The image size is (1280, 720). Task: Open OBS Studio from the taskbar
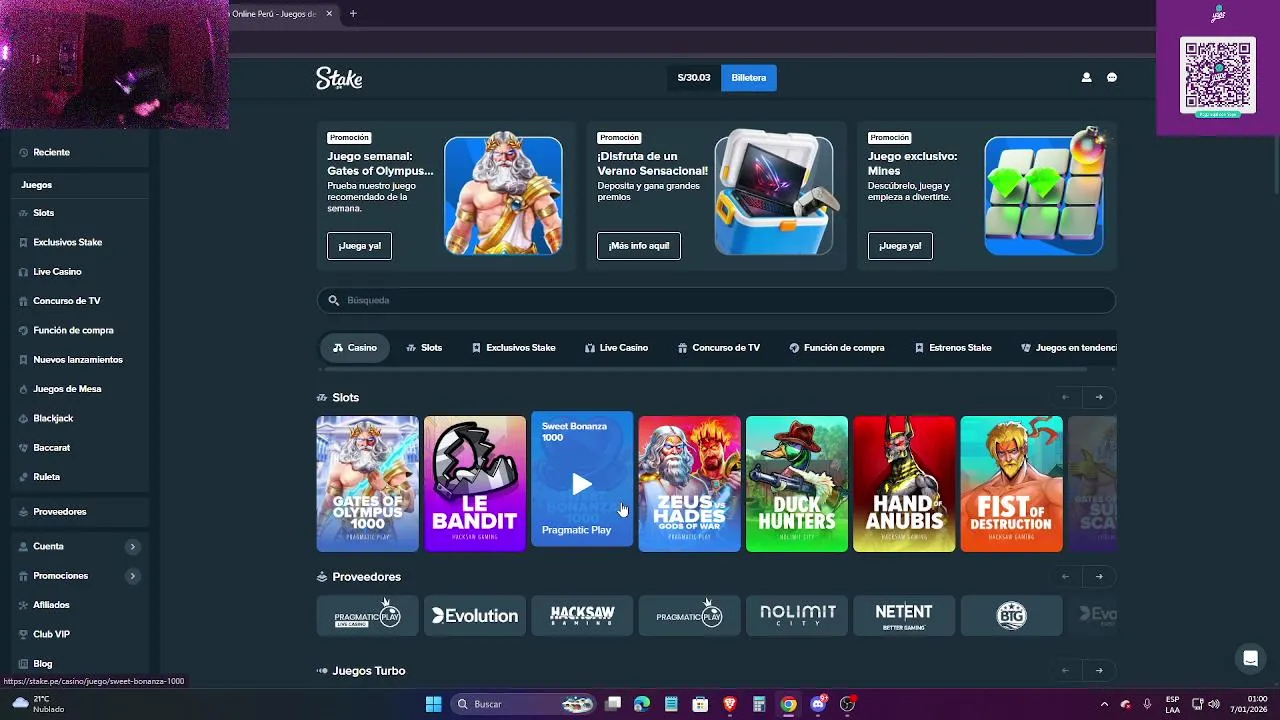click(x=848, y=704)
